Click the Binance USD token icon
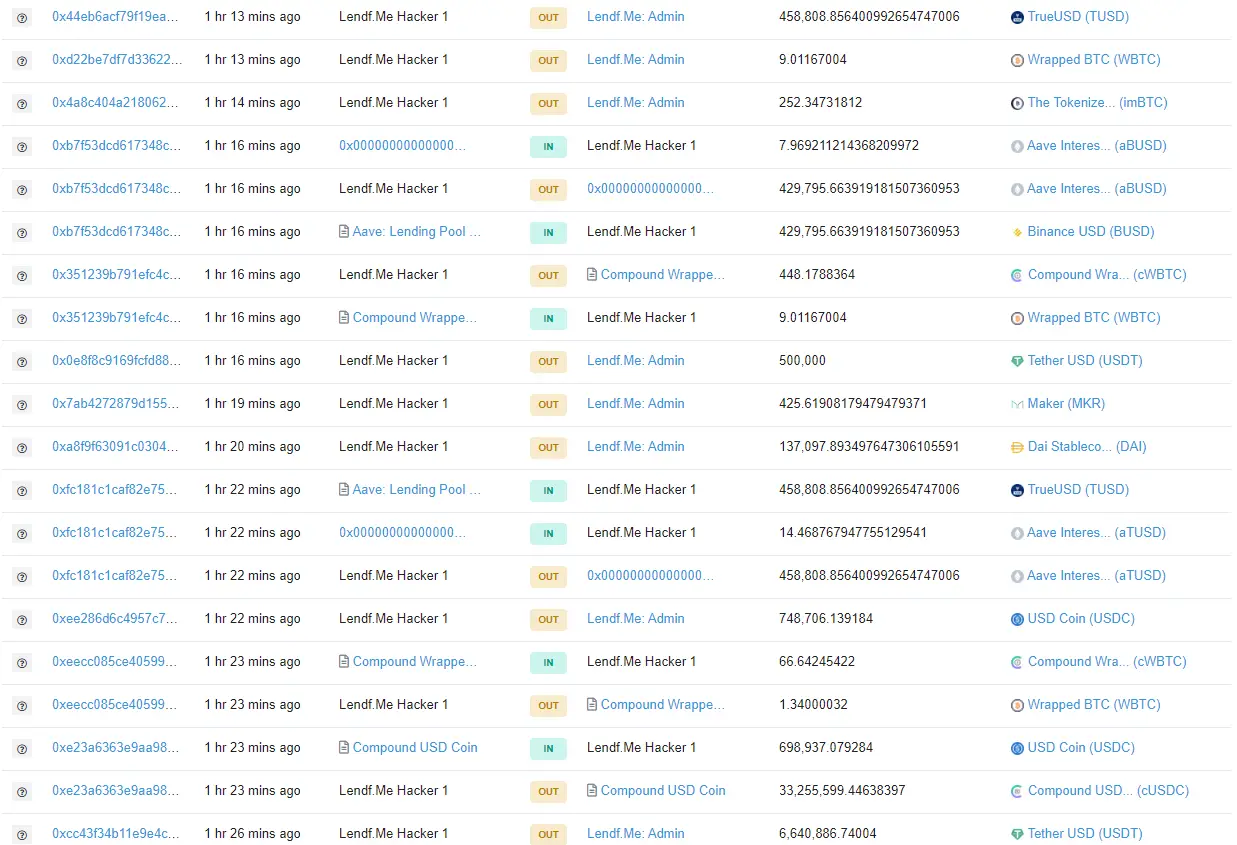Screen dimensions: 1237x845 tap(1018, 232)
